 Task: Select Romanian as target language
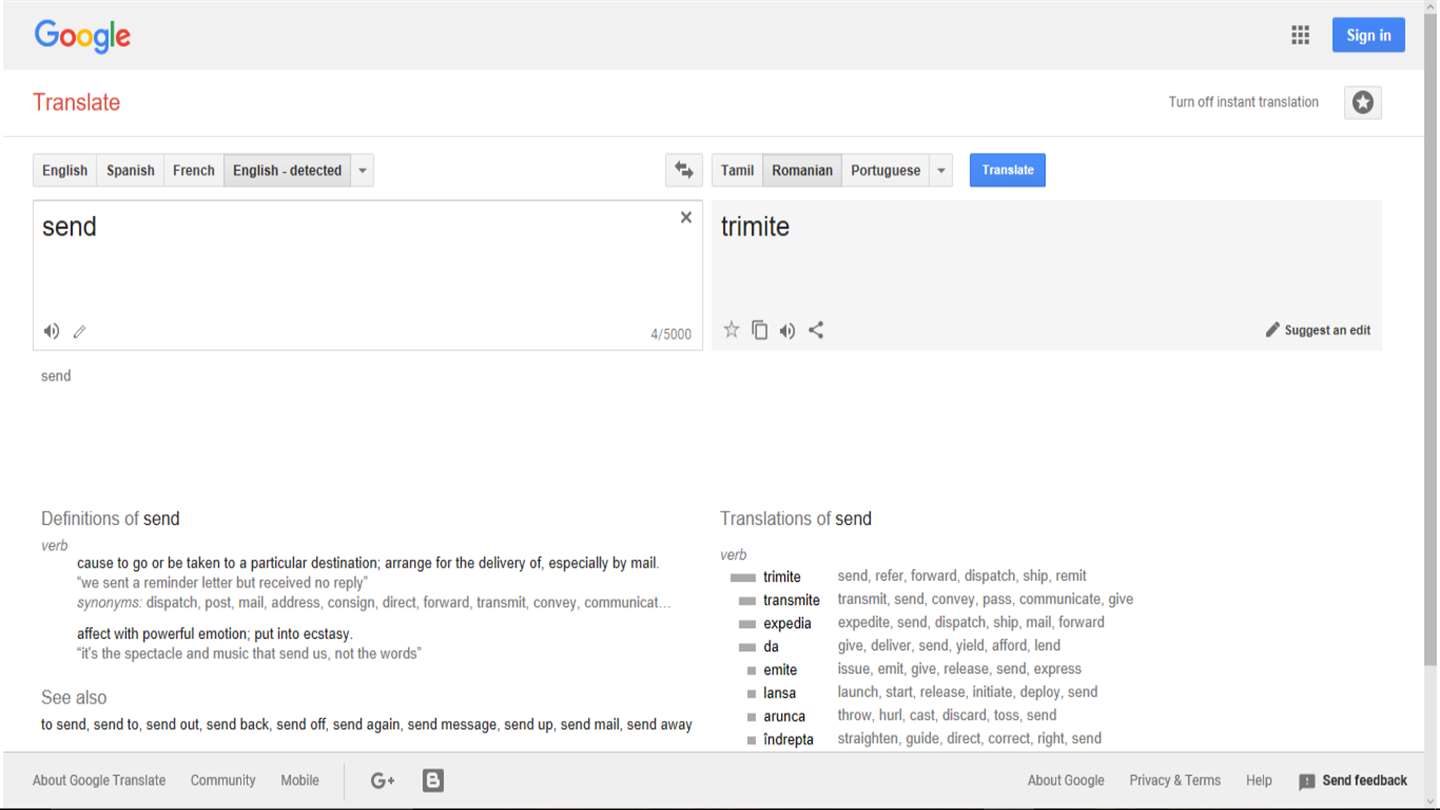(x=802, y=170)
